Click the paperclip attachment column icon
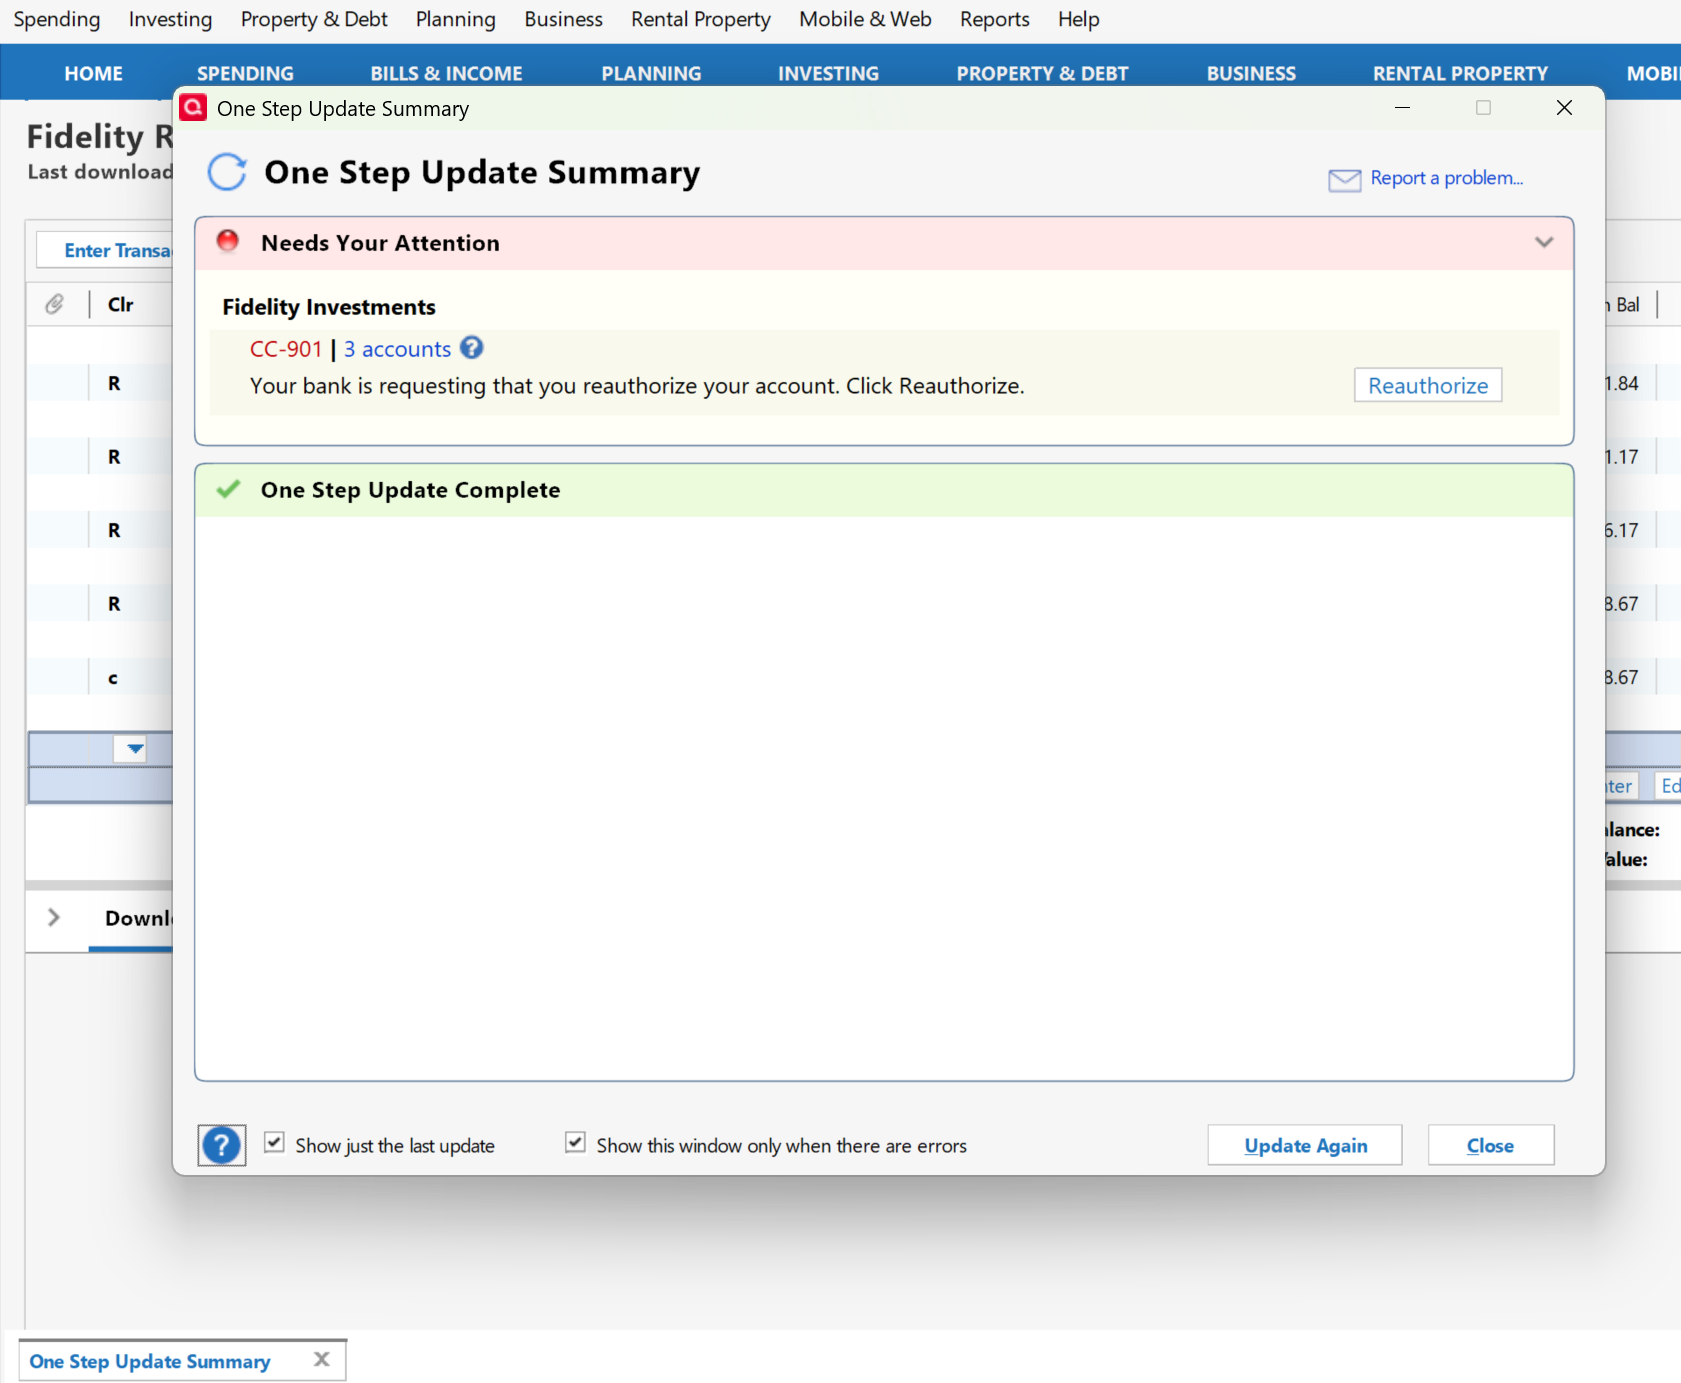1681x1383 pixels. [x=54, y=304]
